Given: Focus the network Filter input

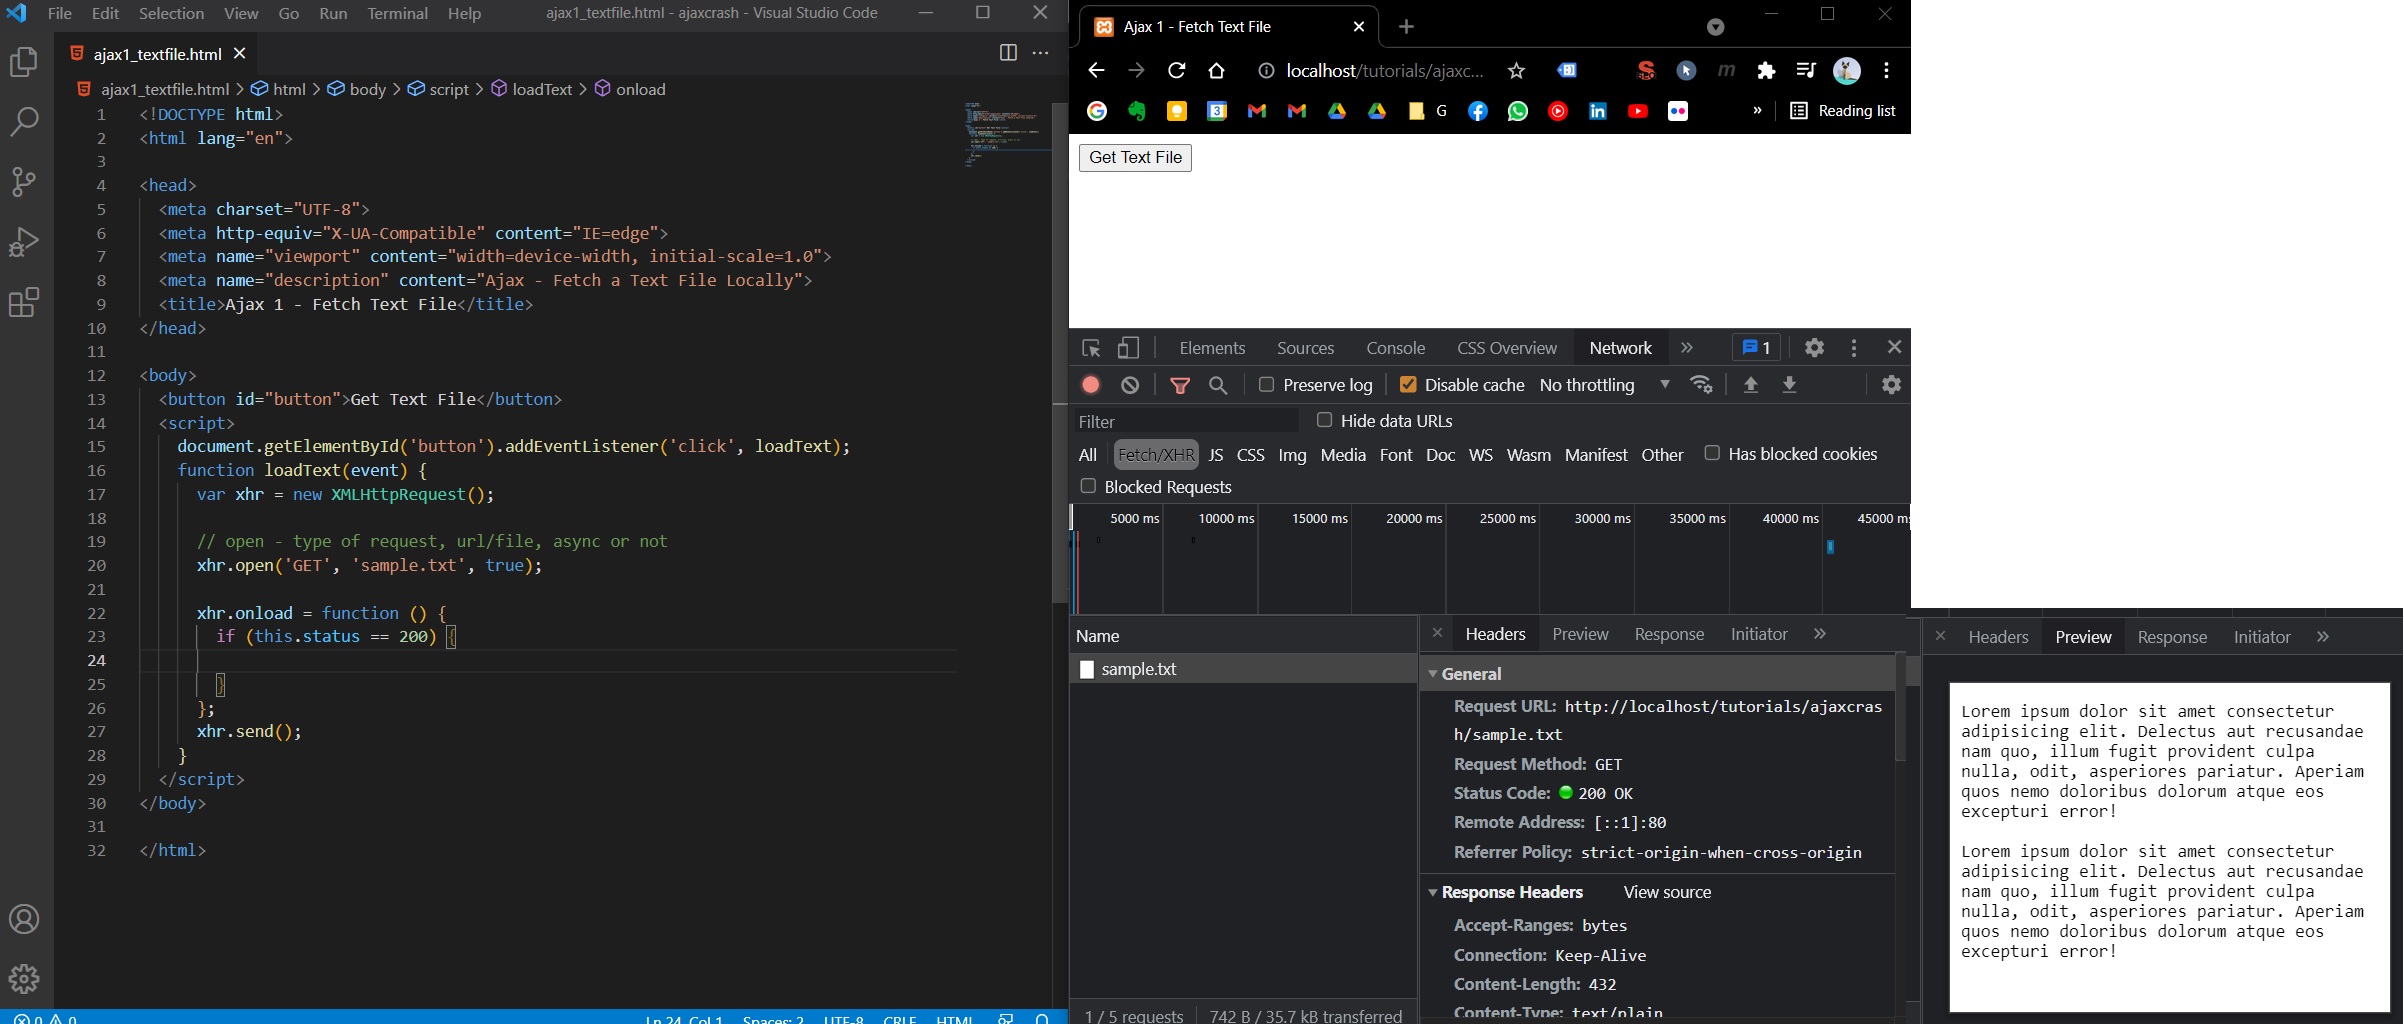Looking at the screenshot, I should [1186, 421].
